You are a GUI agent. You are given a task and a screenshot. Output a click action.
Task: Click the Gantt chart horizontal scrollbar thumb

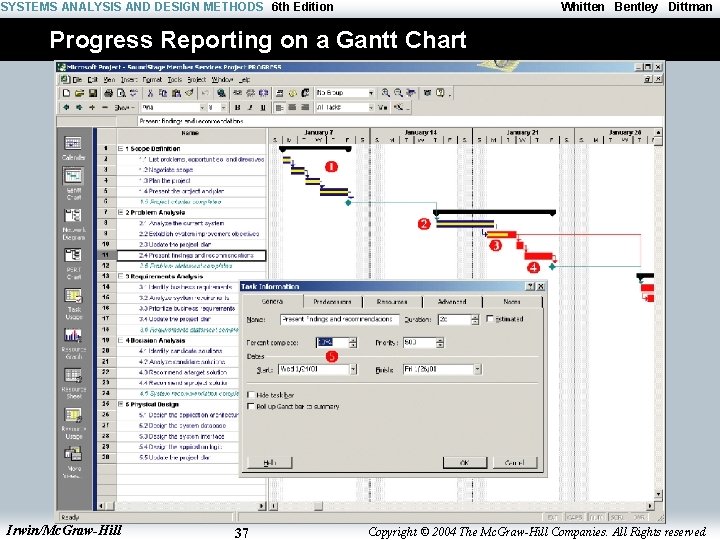(318, 506)
